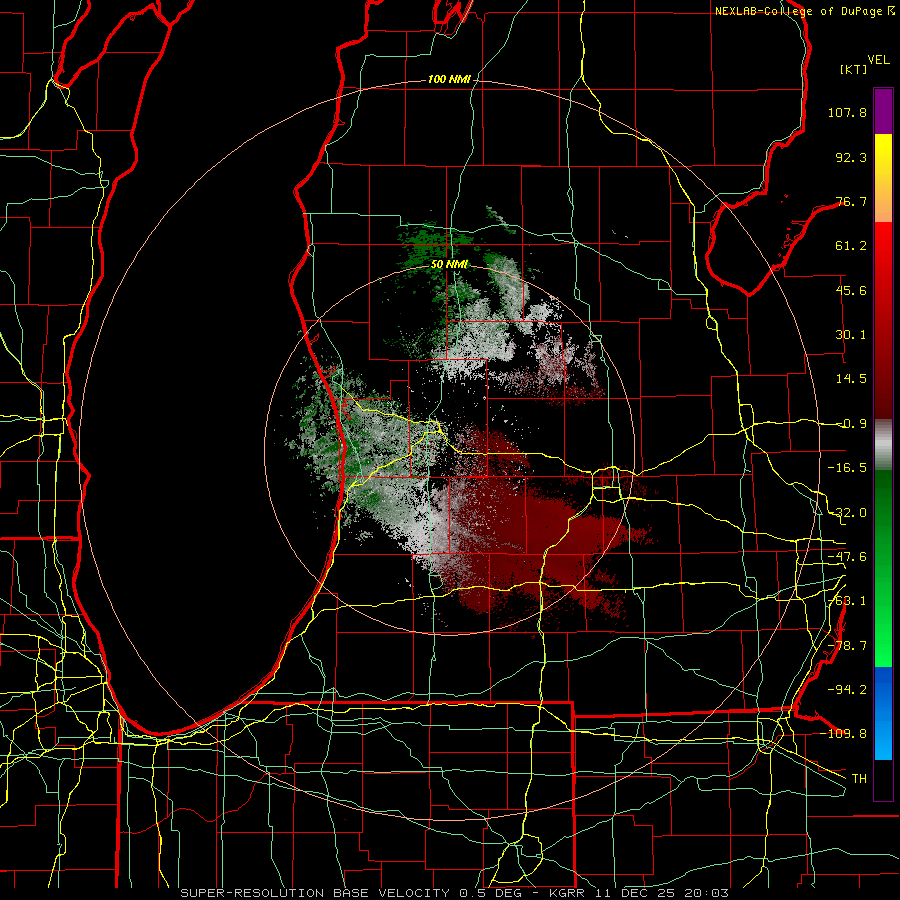Click the 107.8 velocity scale value
This screenshot has width=900, height=900.
(x=847, y=112)
